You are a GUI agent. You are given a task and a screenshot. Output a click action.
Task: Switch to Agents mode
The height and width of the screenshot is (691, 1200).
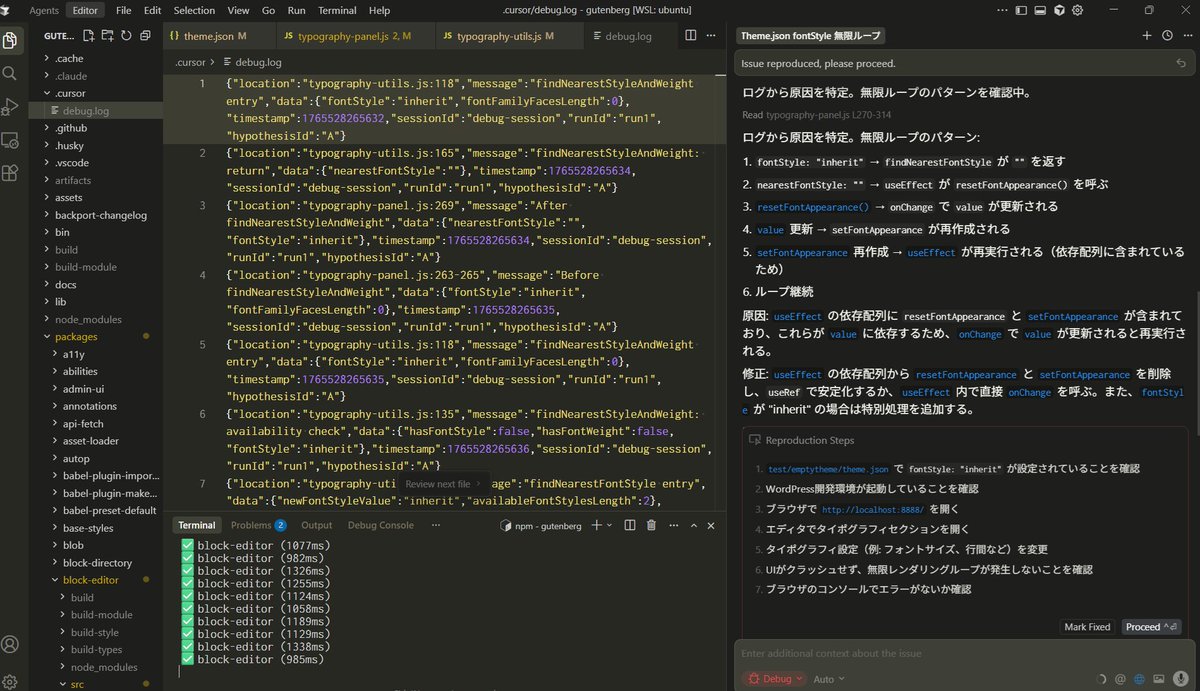pyautogui.click(x=44, y=10)
